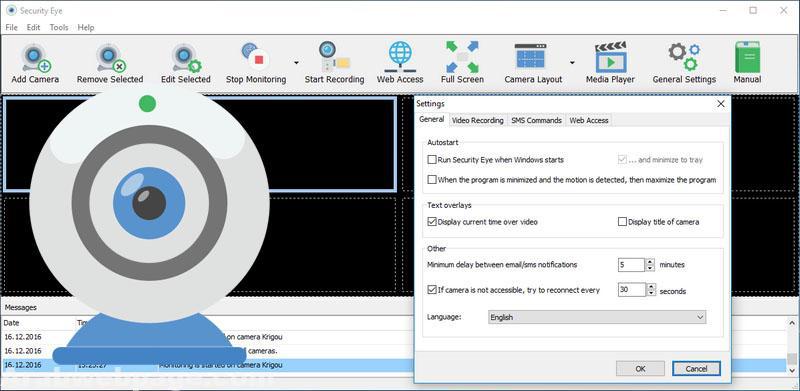
Task: Expand the Stop Monitoring dropdown arrow
Action: (296, 63)
